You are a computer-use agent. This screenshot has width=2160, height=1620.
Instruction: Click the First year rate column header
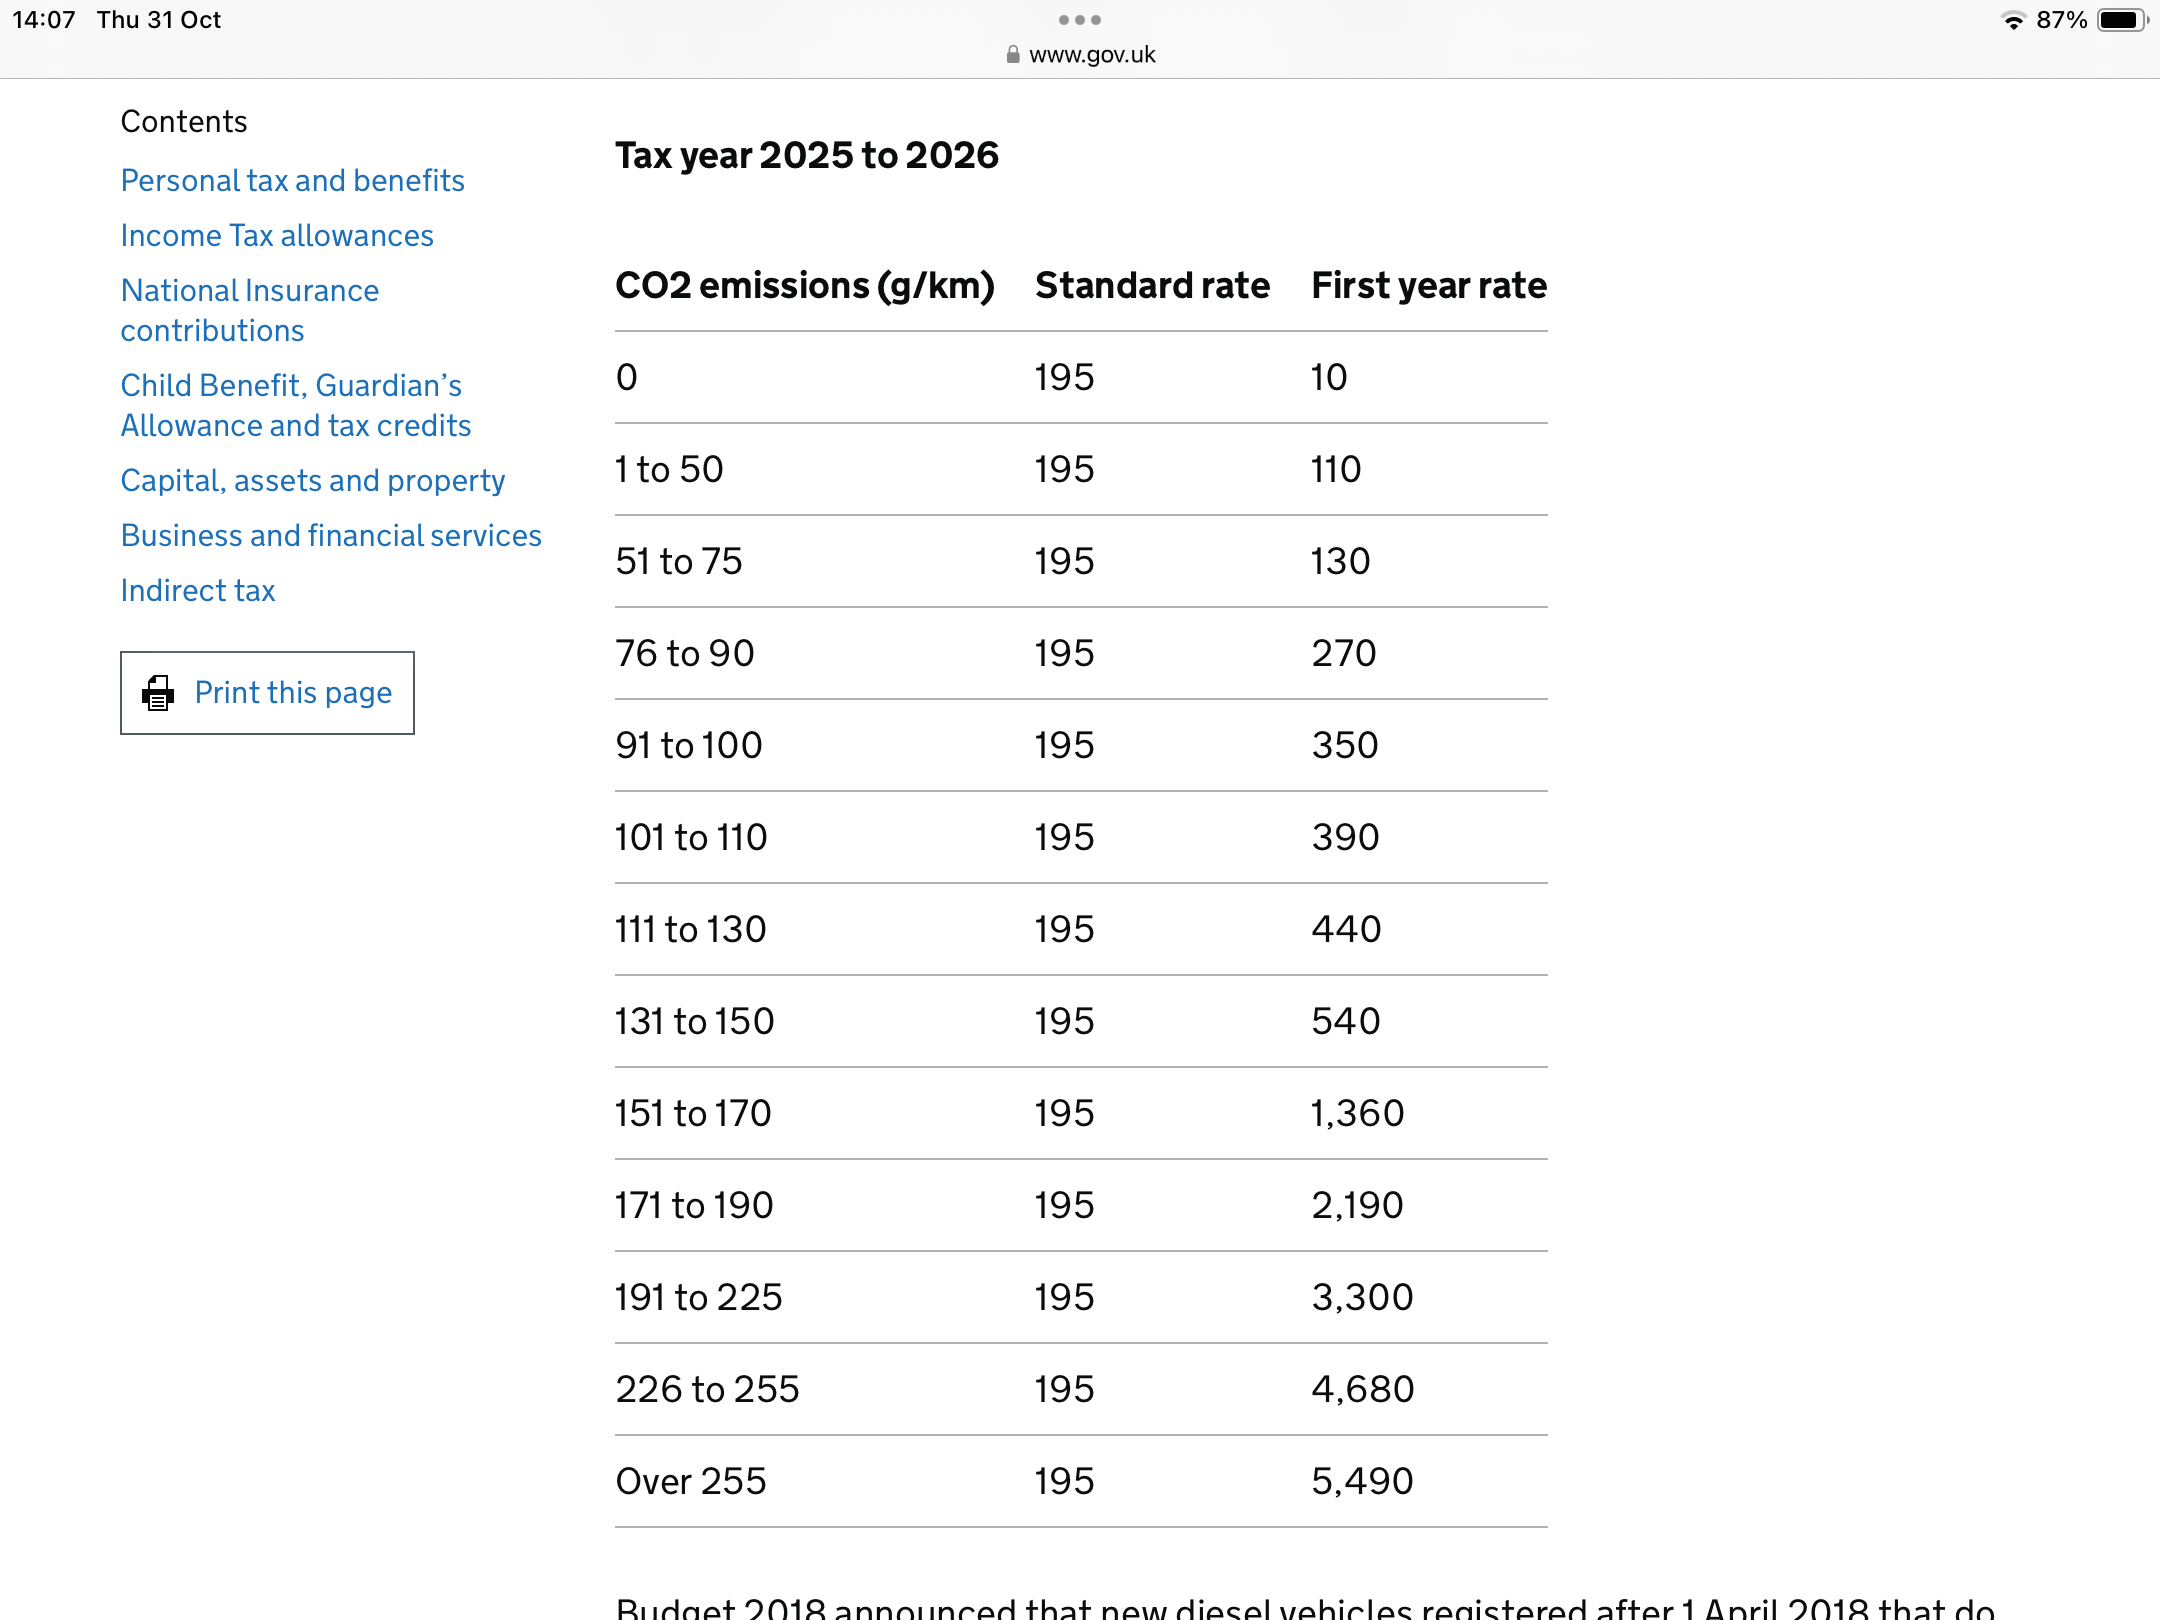coord(1429,286)
